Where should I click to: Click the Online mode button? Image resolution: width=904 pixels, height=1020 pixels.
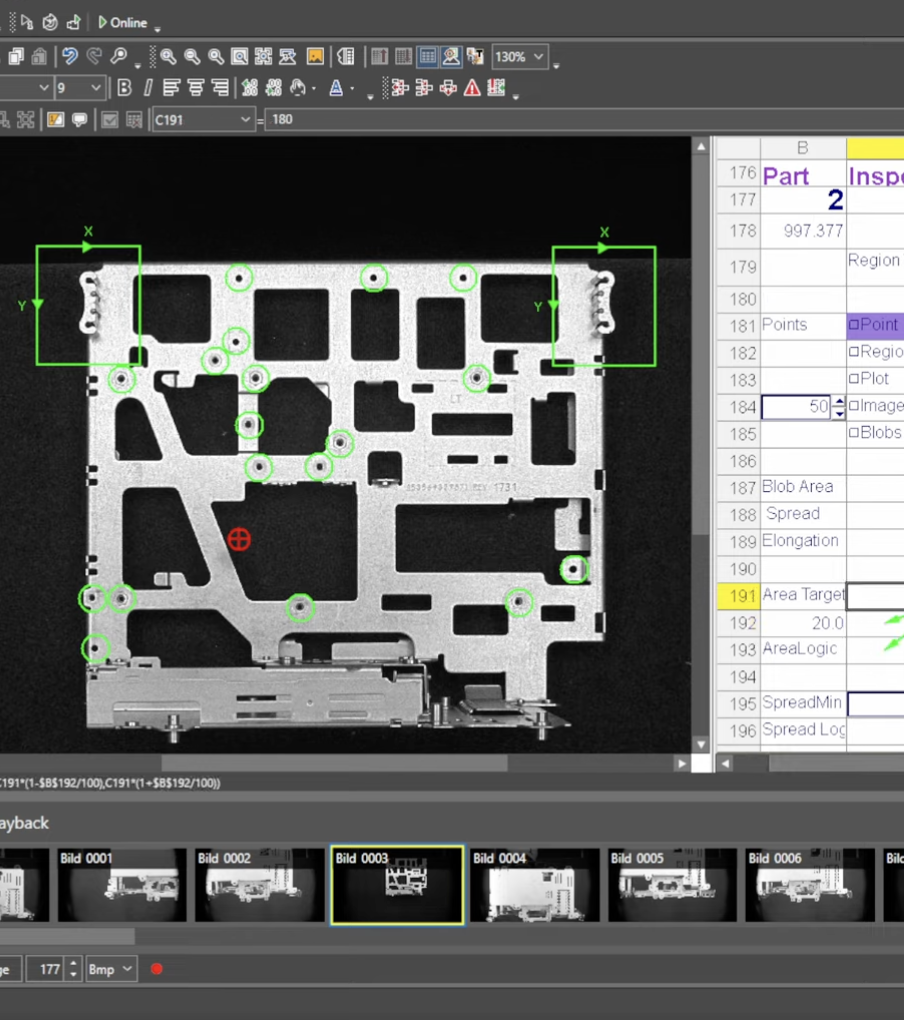click(x=122, y=22)
